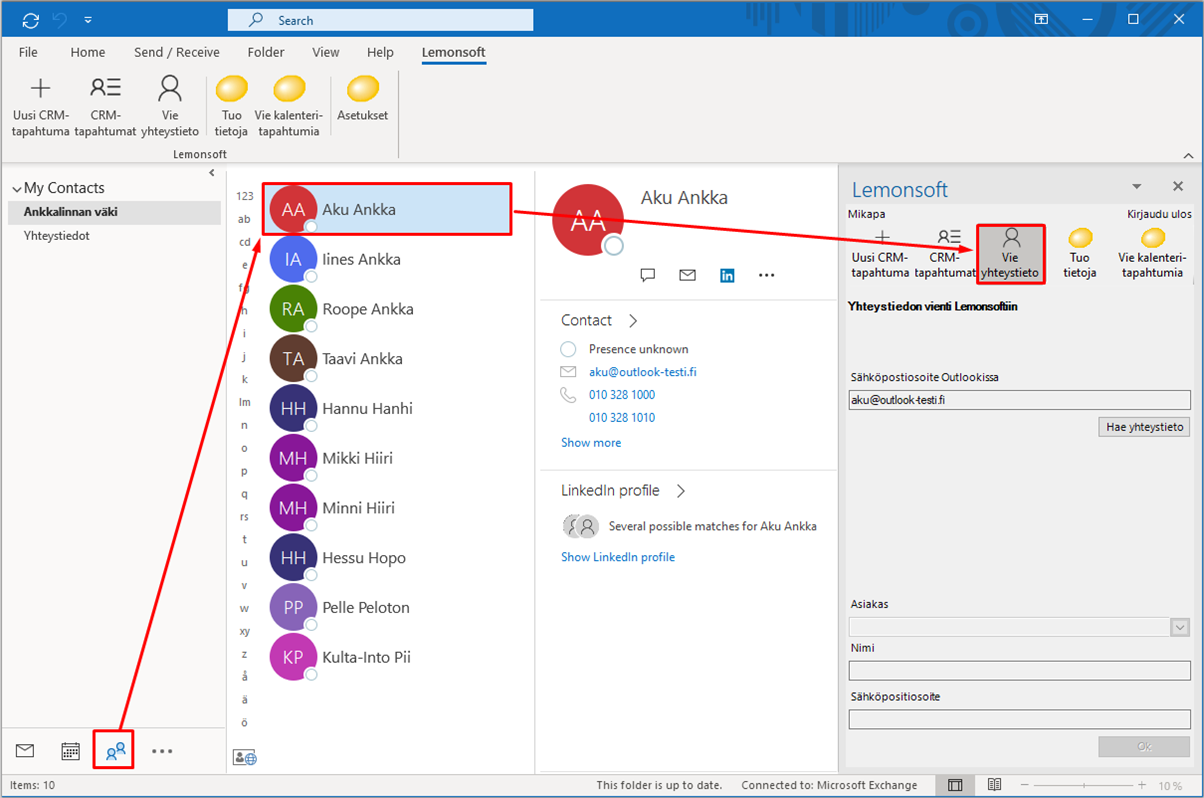
Task: Switch to Mail view
Action: point(25,750)
